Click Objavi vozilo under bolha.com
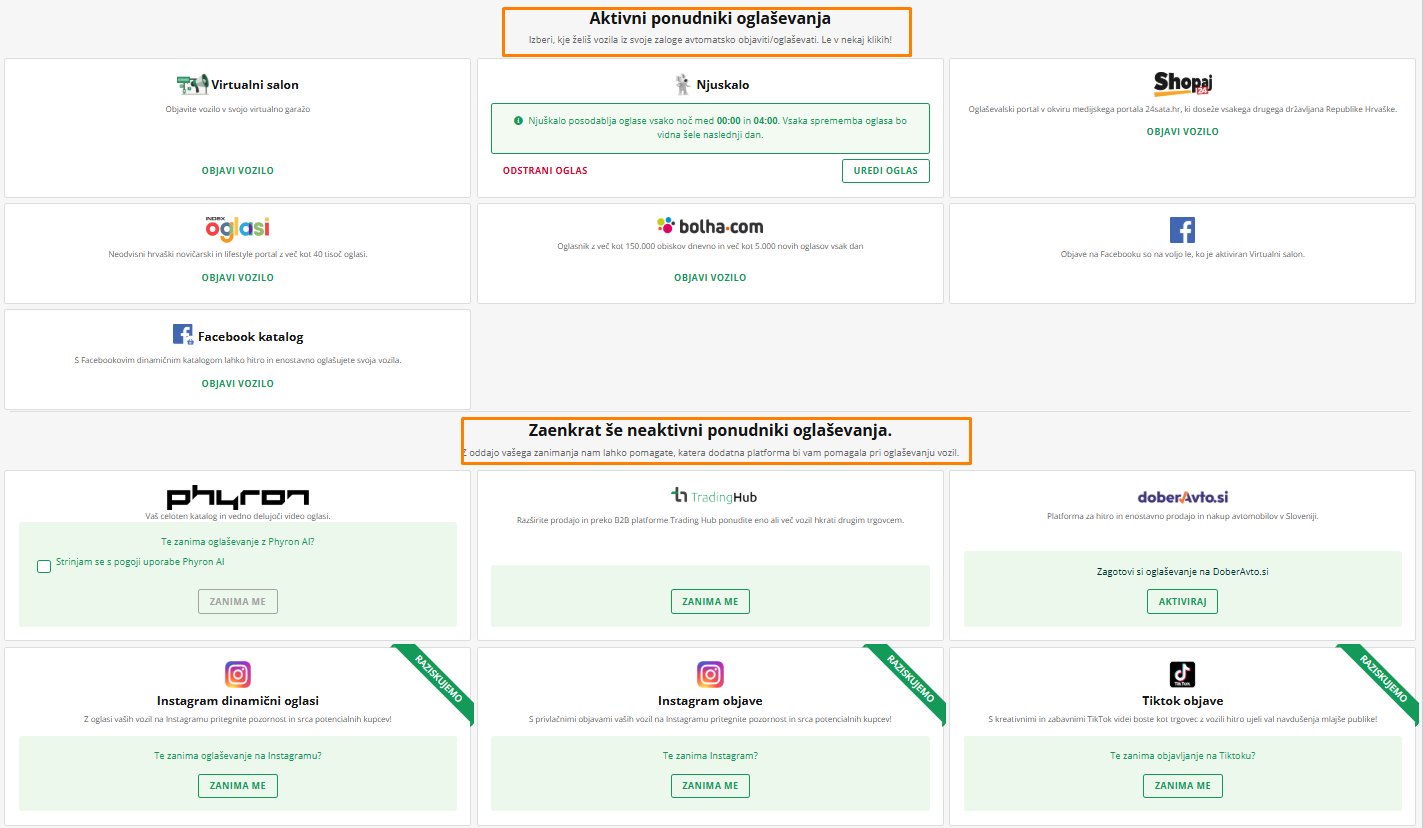 [x=710, y=278]
